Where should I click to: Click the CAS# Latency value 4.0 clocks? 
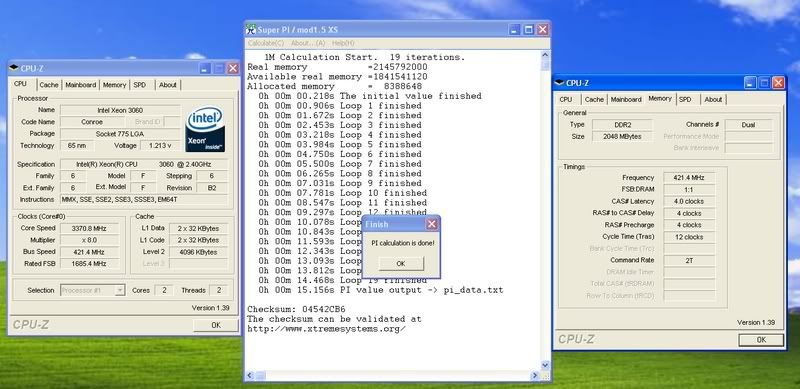[x=689, y=201]
